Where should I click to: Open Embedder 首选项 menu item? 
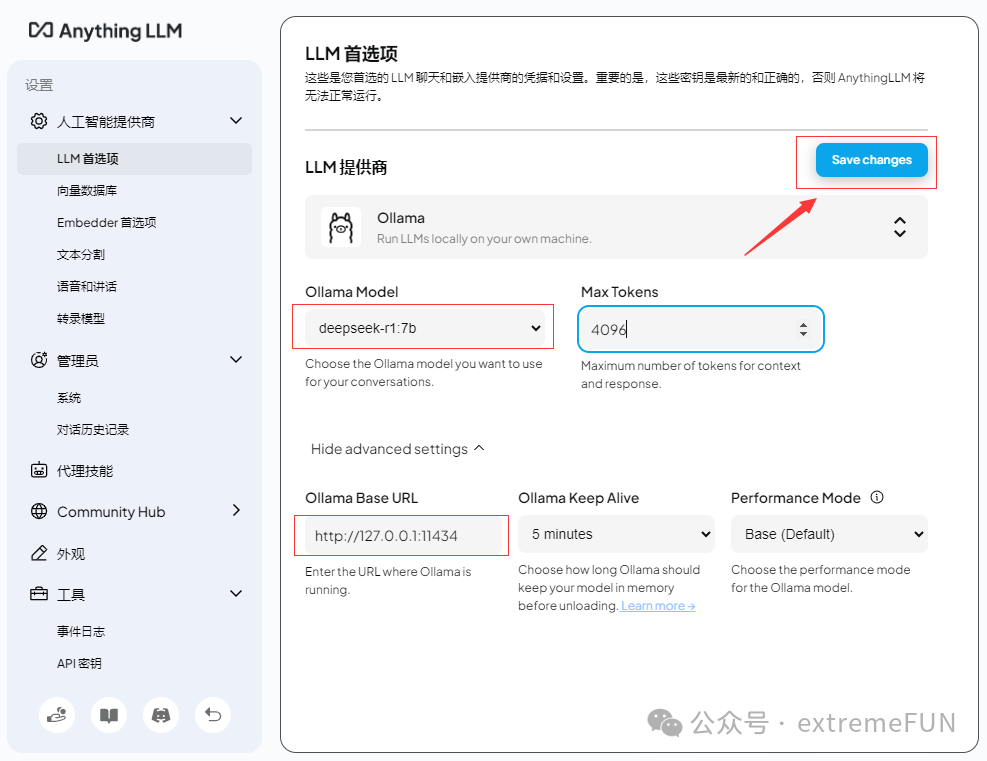[x=106, y=222]
